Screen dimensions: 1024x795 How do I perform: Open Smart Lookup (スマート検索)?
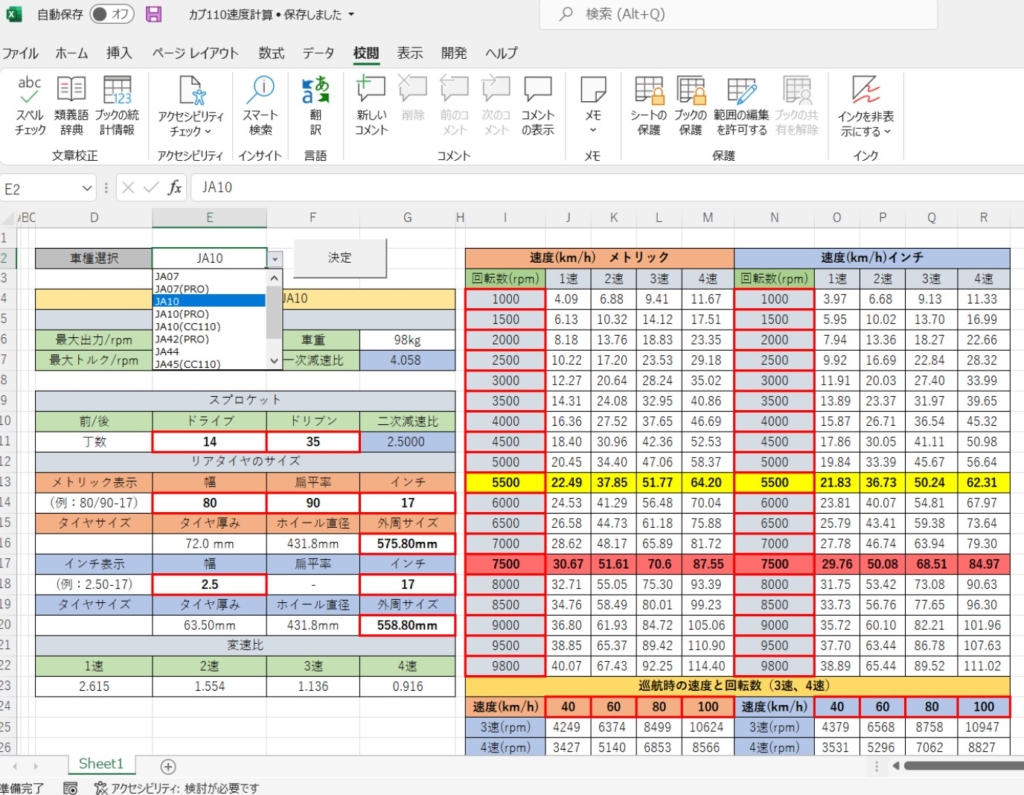click(x=261, y=106)
